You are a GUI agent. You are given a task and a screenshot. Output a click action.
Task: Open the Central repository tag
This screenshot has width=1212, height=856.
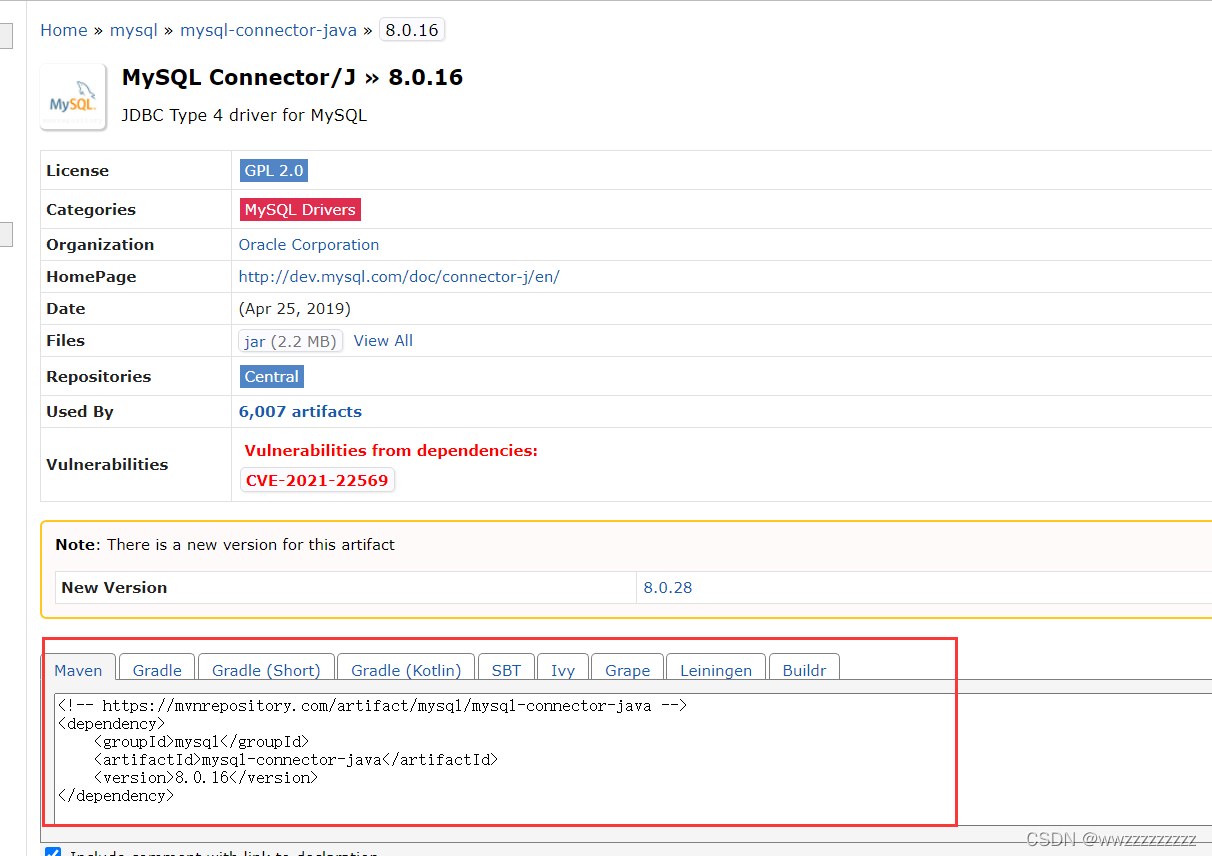pyautogui.click(x=272, y=377)
